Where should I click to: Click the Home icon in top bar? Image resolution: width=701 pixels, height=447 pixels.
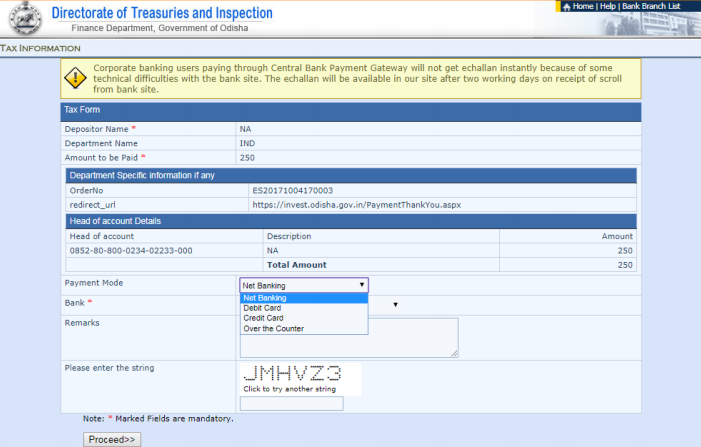pyautogui.click(x=566, y=7)
